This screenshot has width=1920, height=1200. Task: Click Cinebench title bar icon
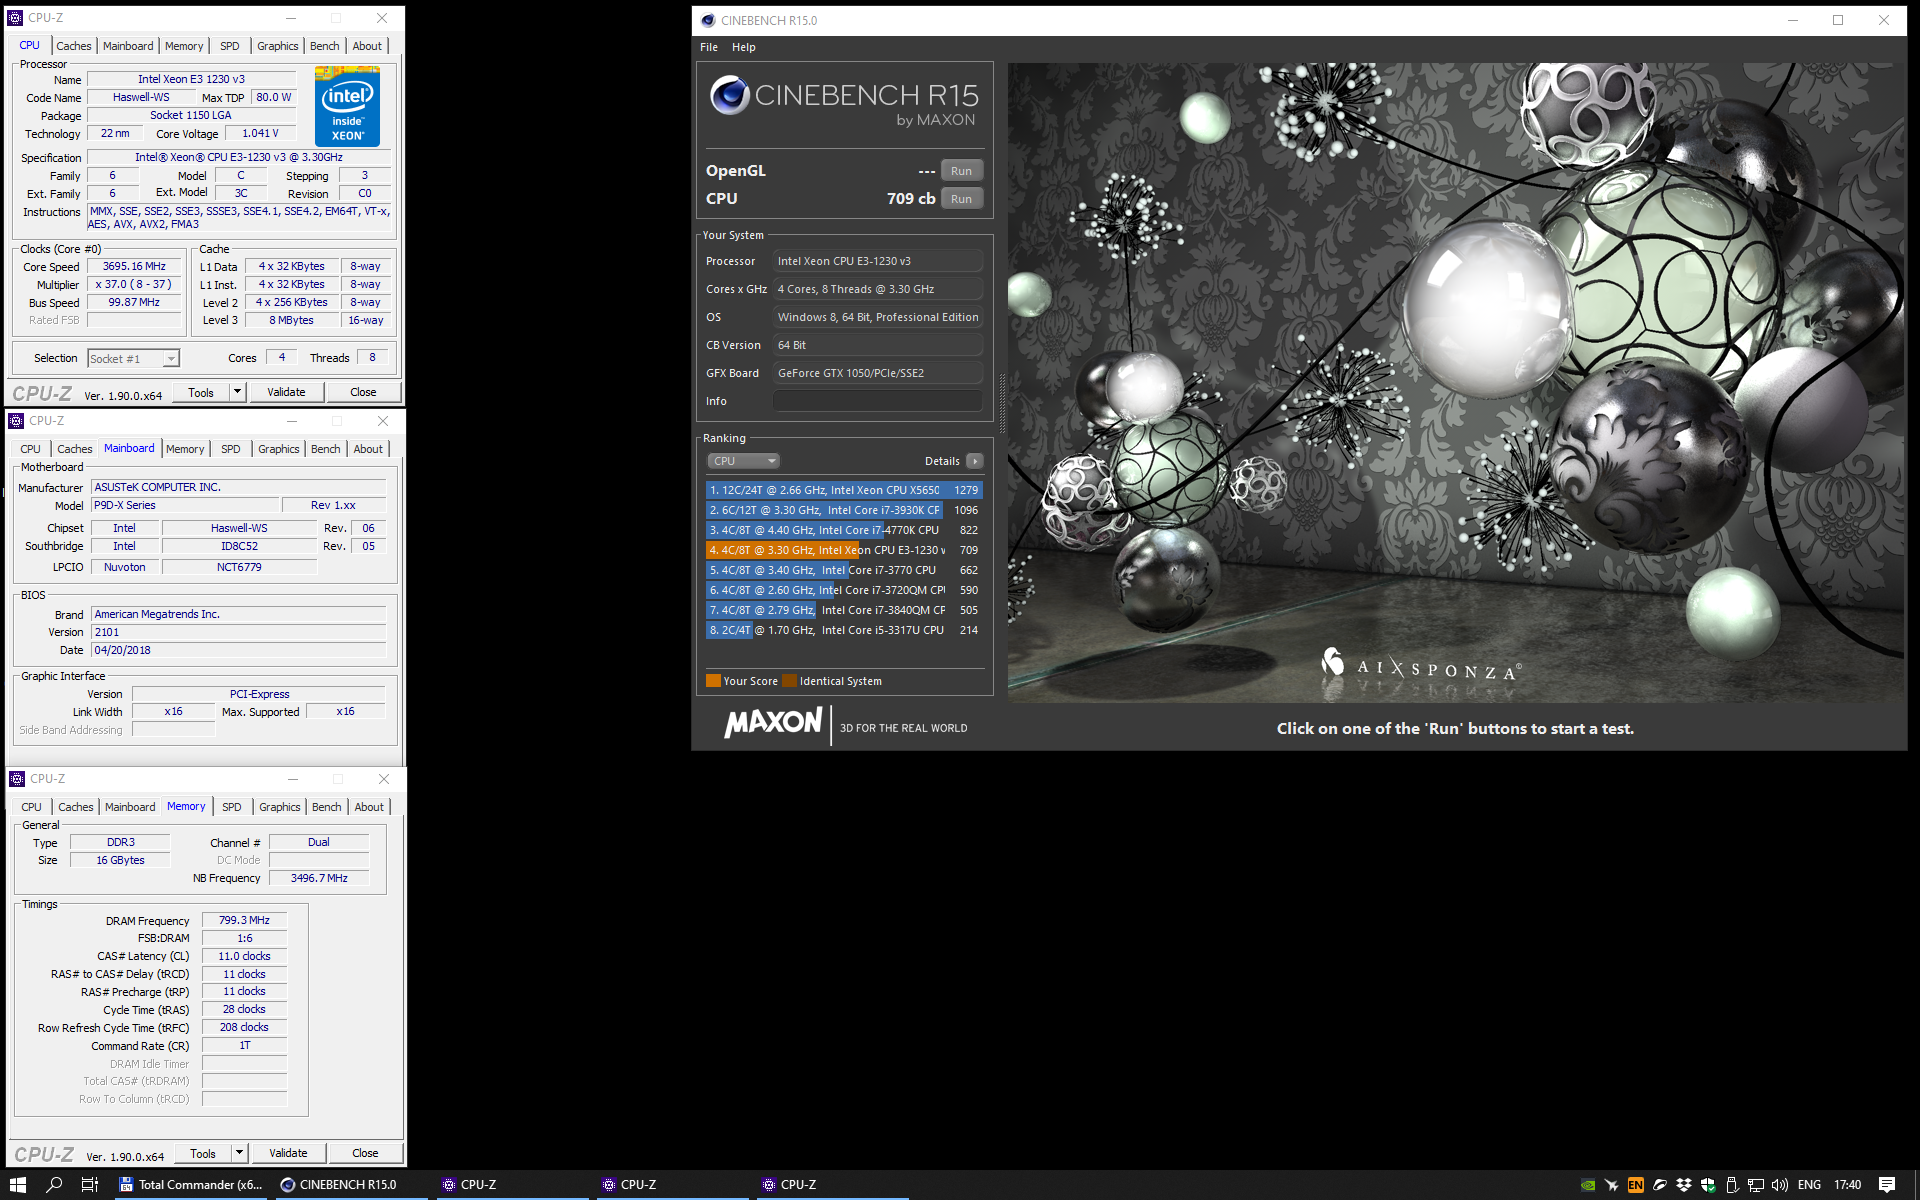(708, 20)
